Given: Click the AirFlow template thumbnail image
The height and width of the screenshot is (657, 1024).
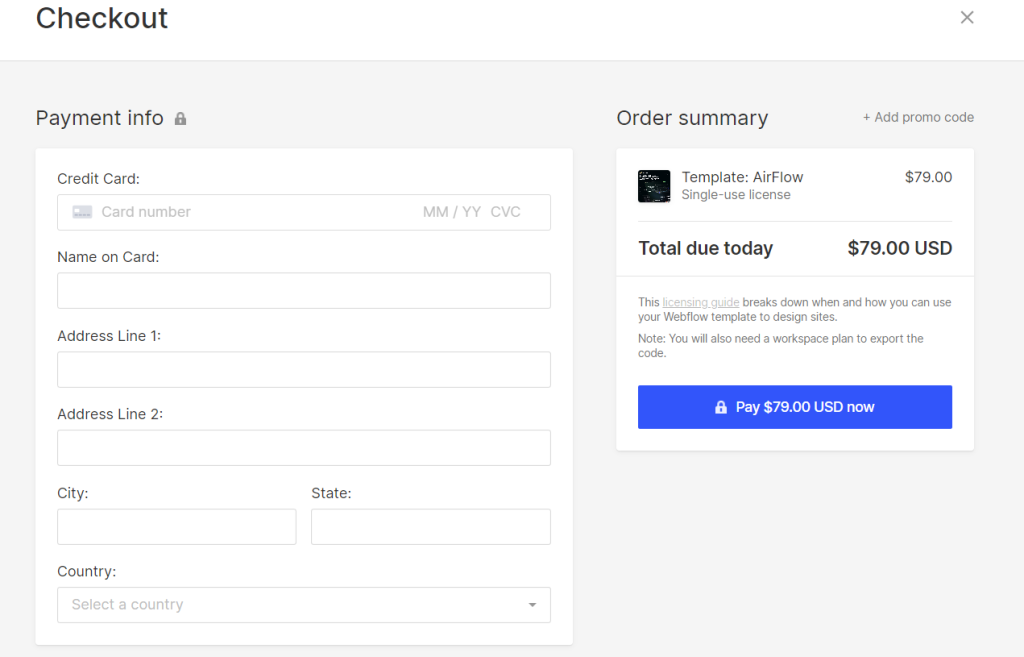Looking at the screenshot, I should pos(654,186).
